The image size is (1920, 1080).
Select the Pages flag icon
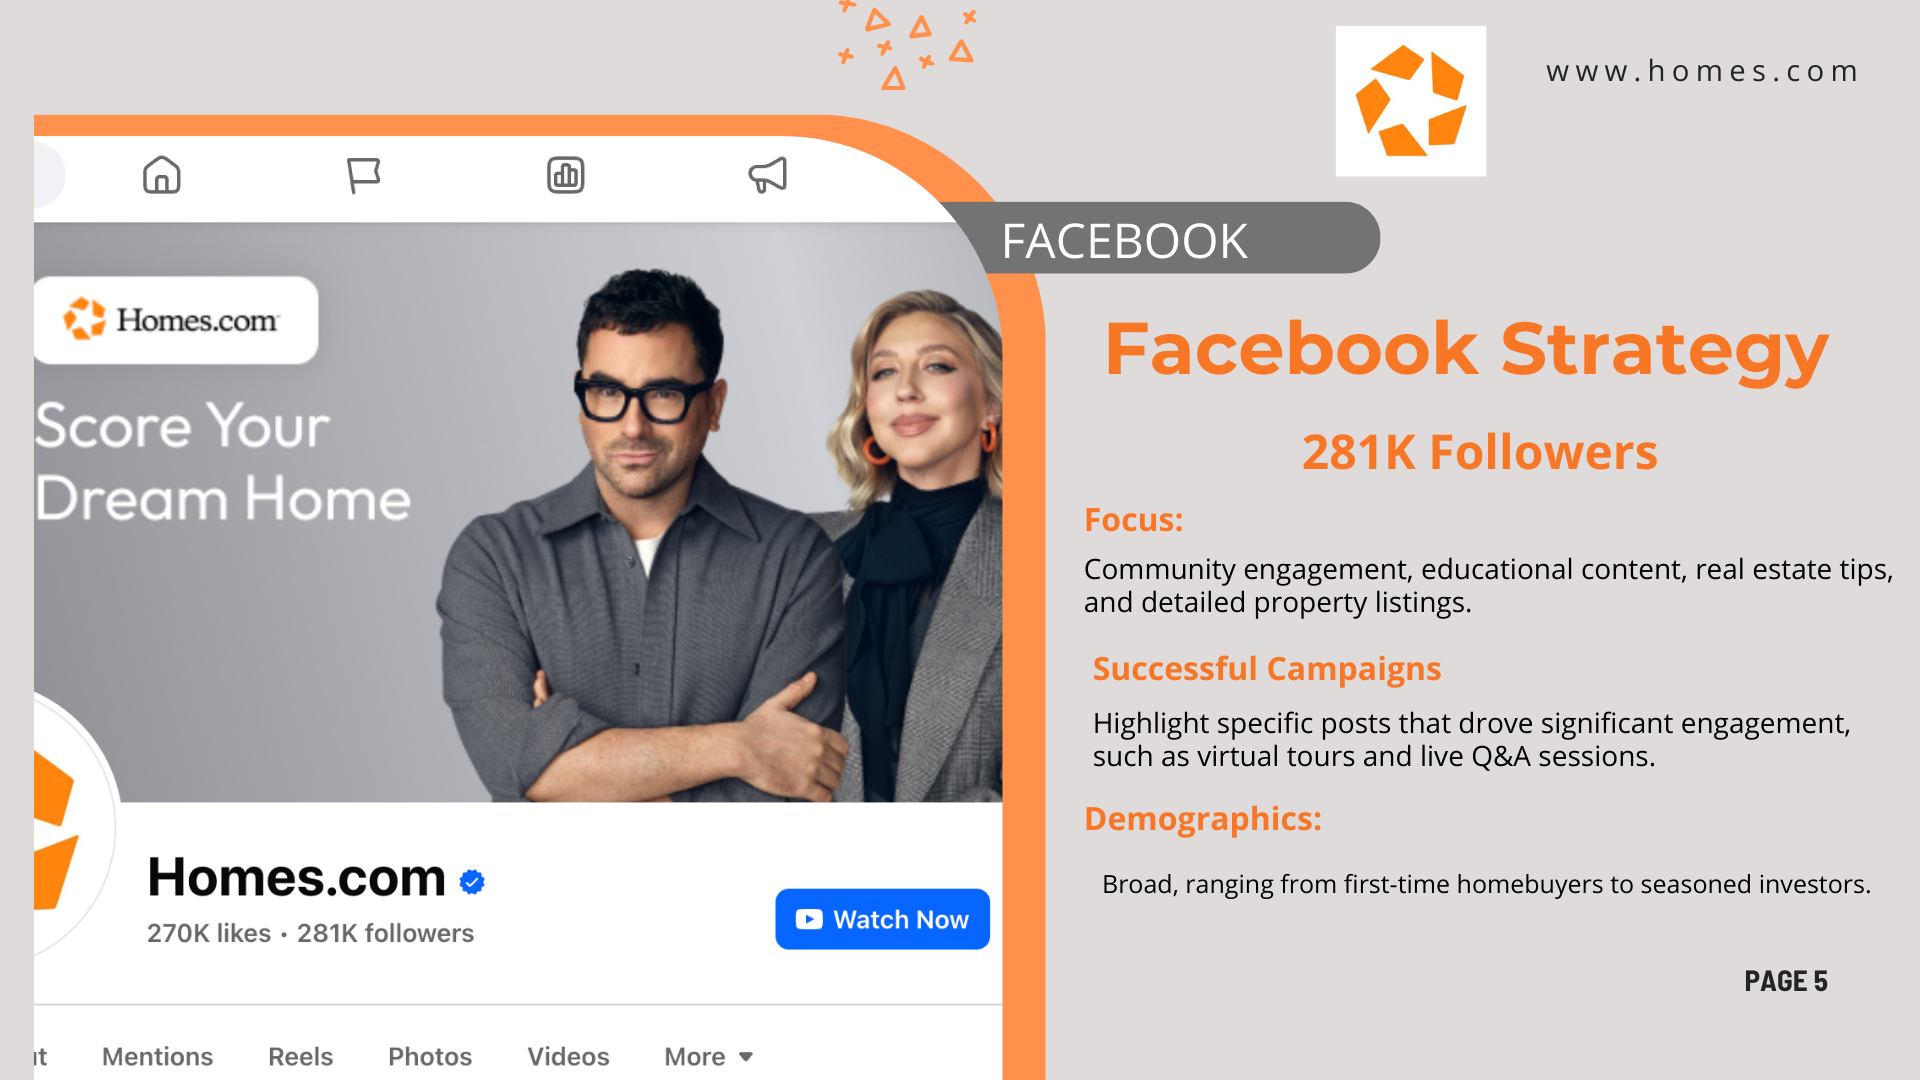(363, 175)
